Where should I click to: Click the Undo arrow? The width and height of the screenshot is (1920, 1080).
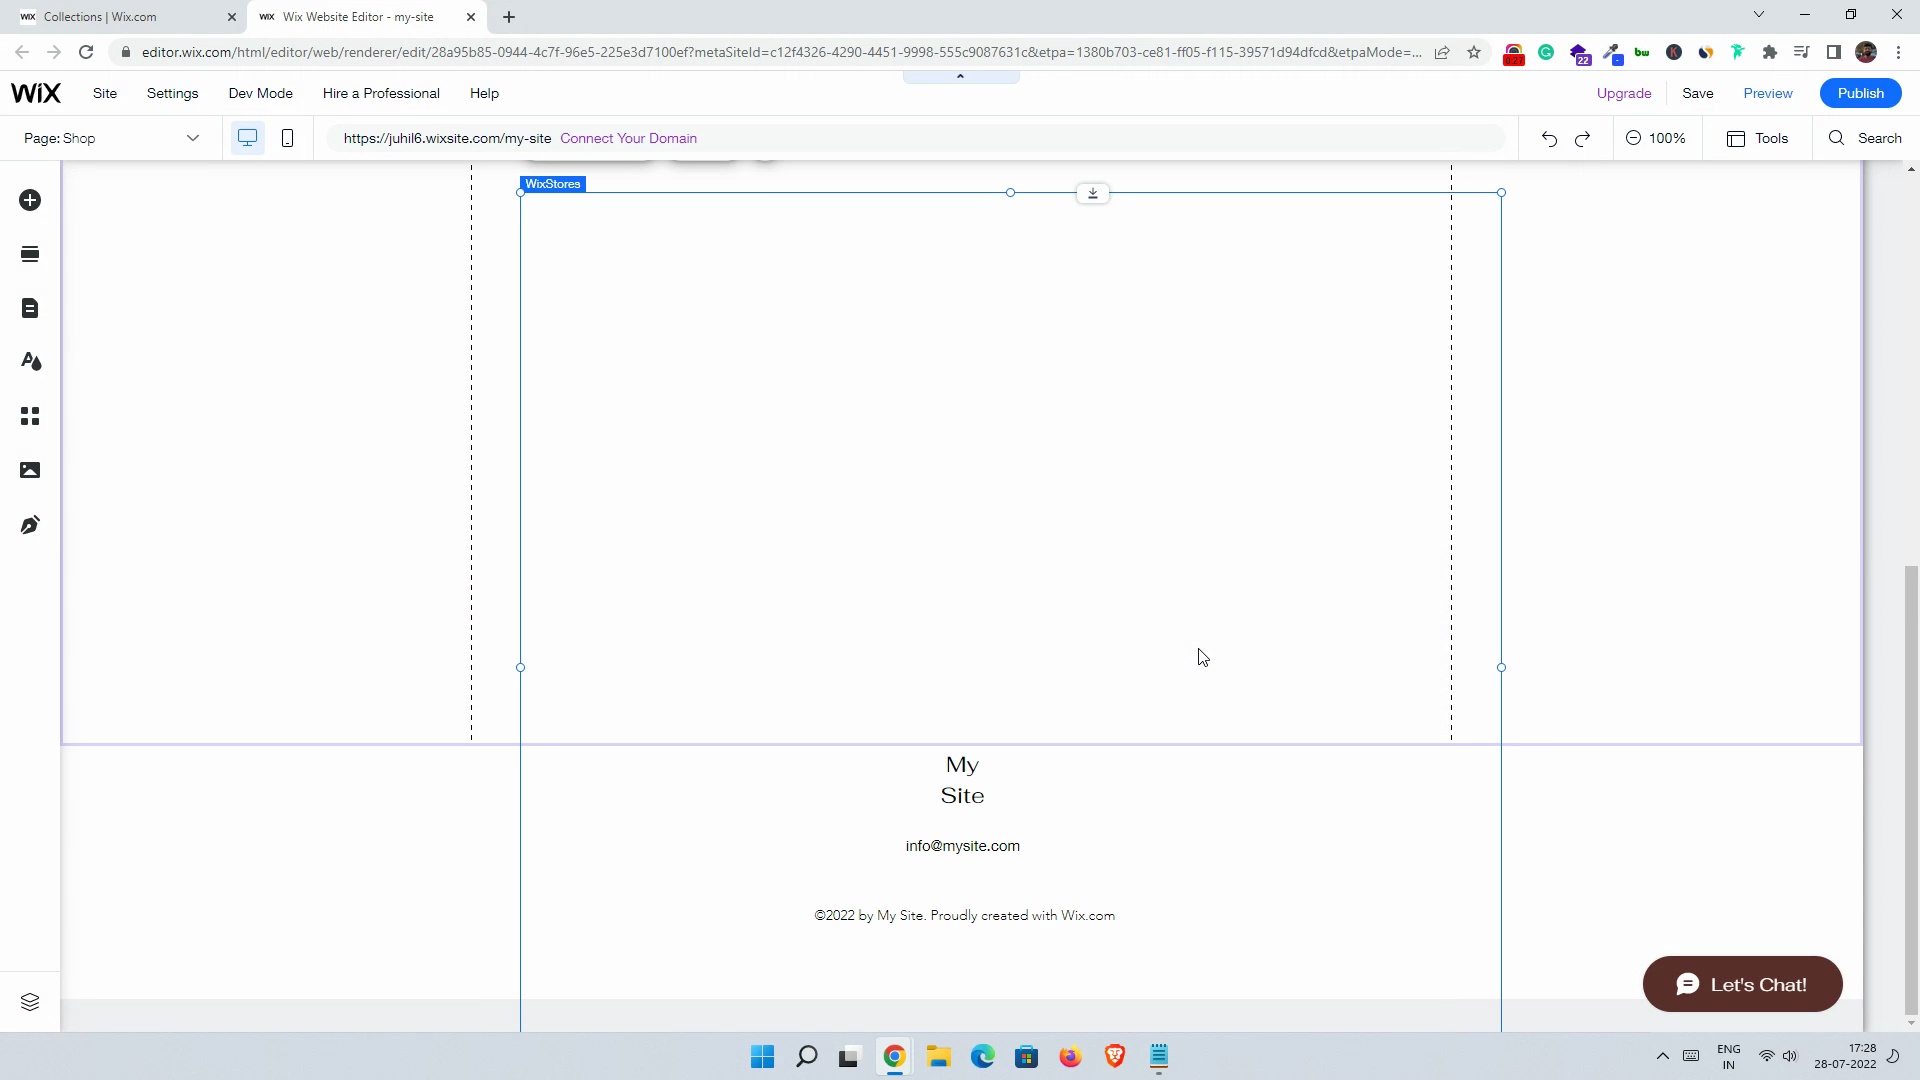tap(1549, 139)
